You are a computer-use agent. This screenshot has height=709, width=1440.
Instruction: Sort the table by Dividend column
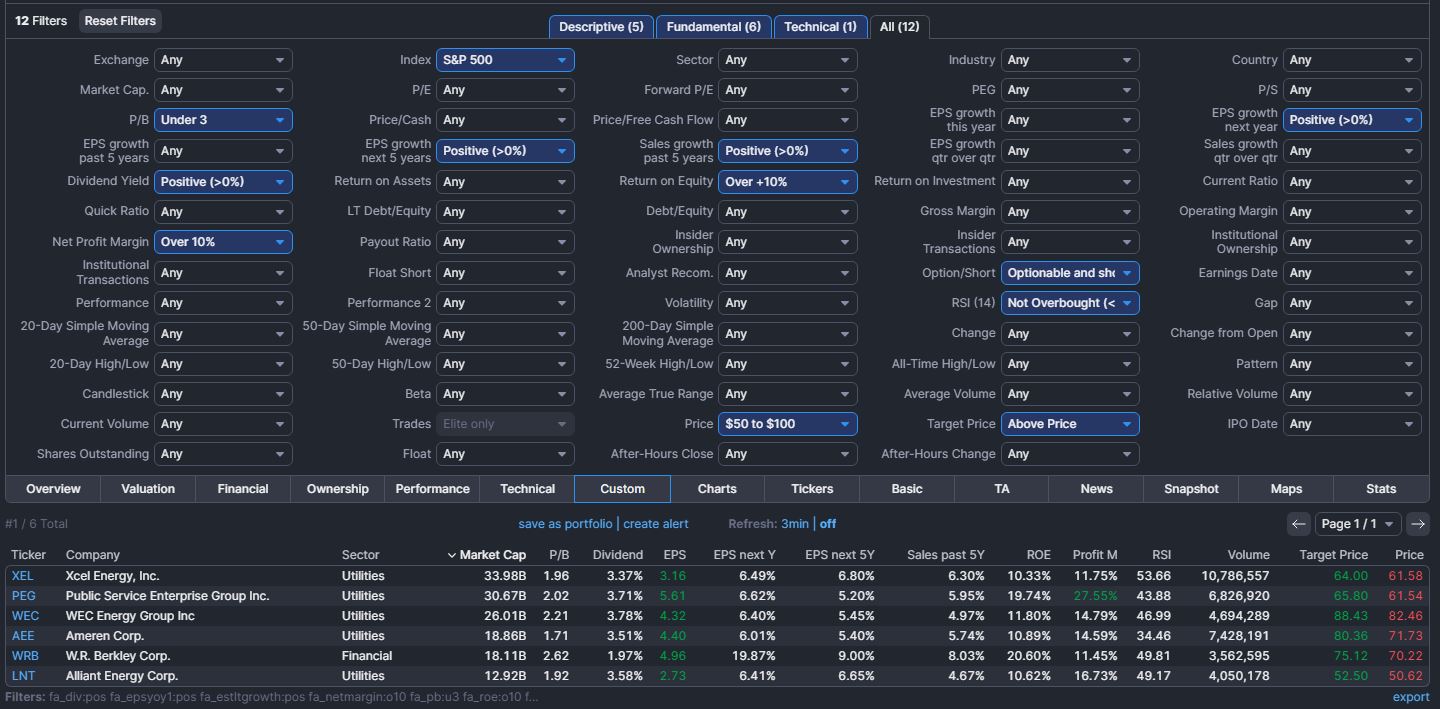point(617,554)
